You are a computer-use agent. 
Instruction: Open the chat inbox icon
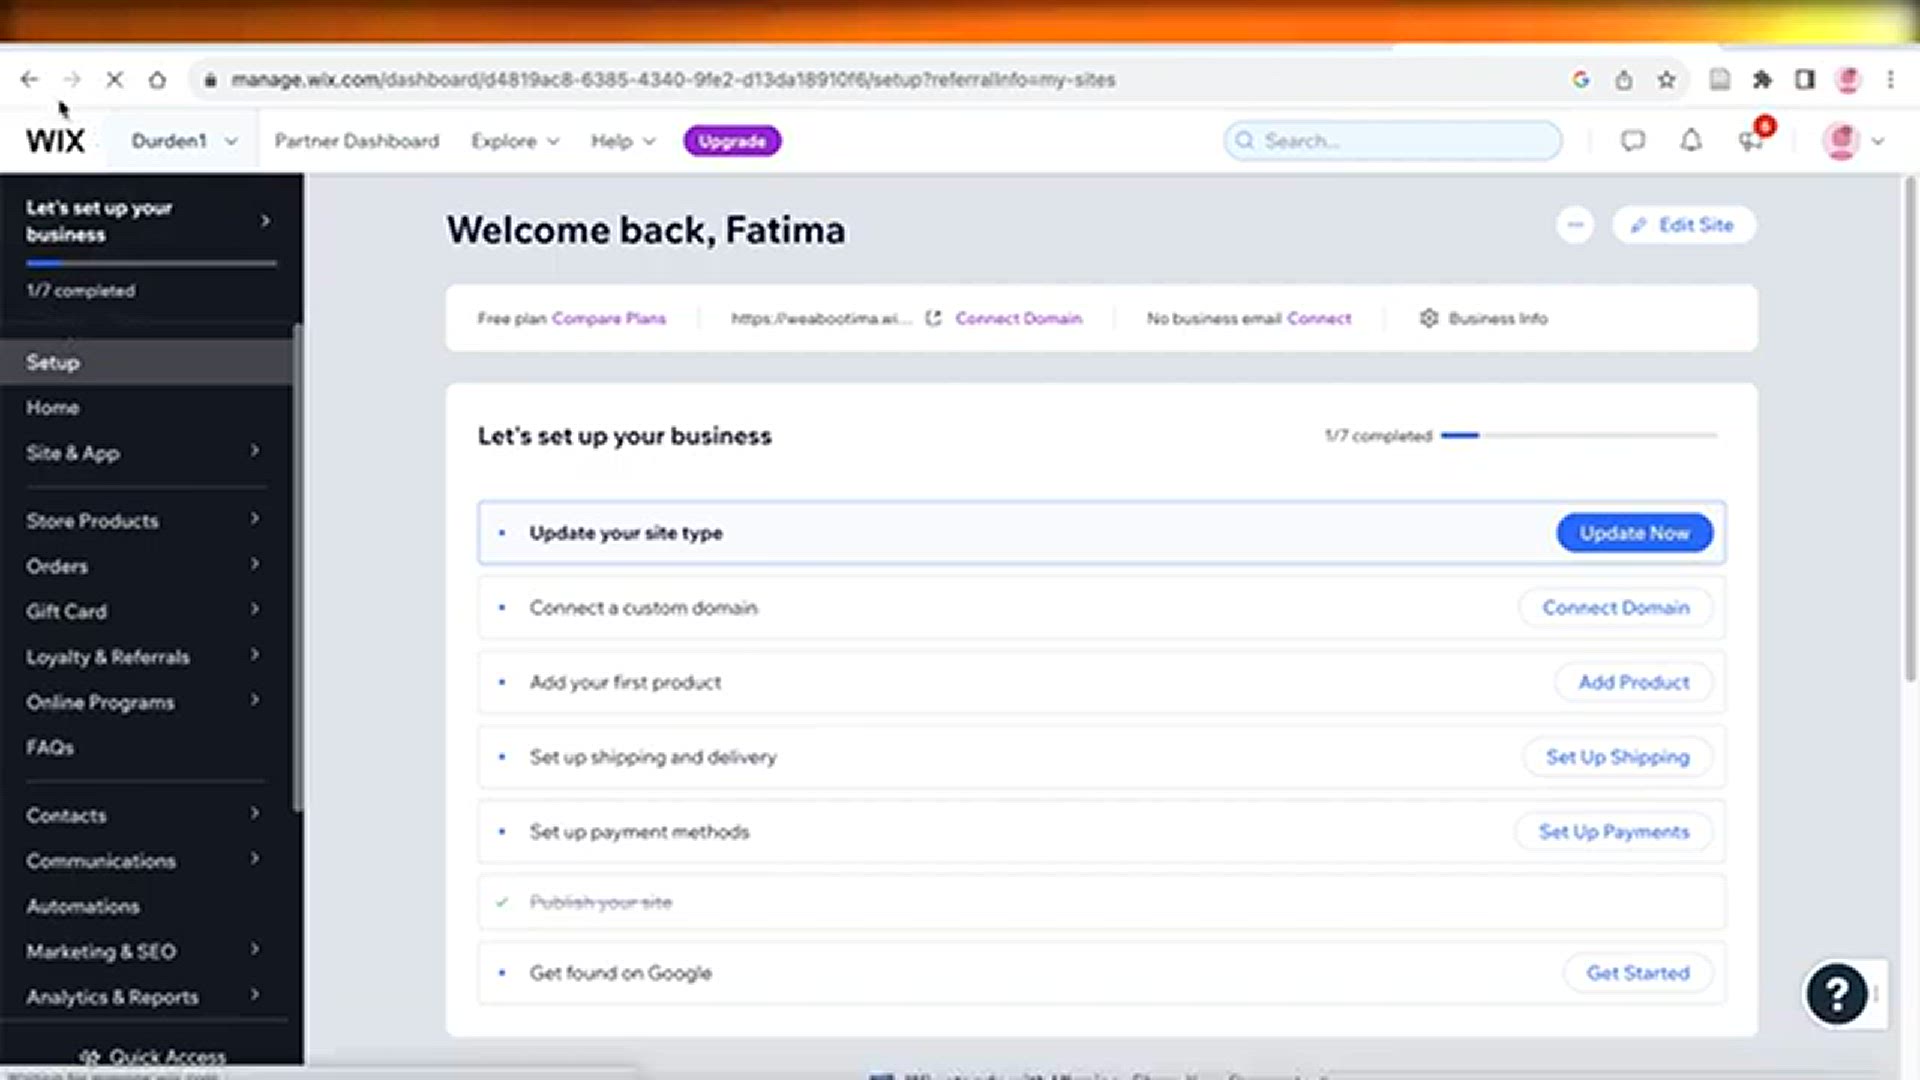pos(1632,141)
